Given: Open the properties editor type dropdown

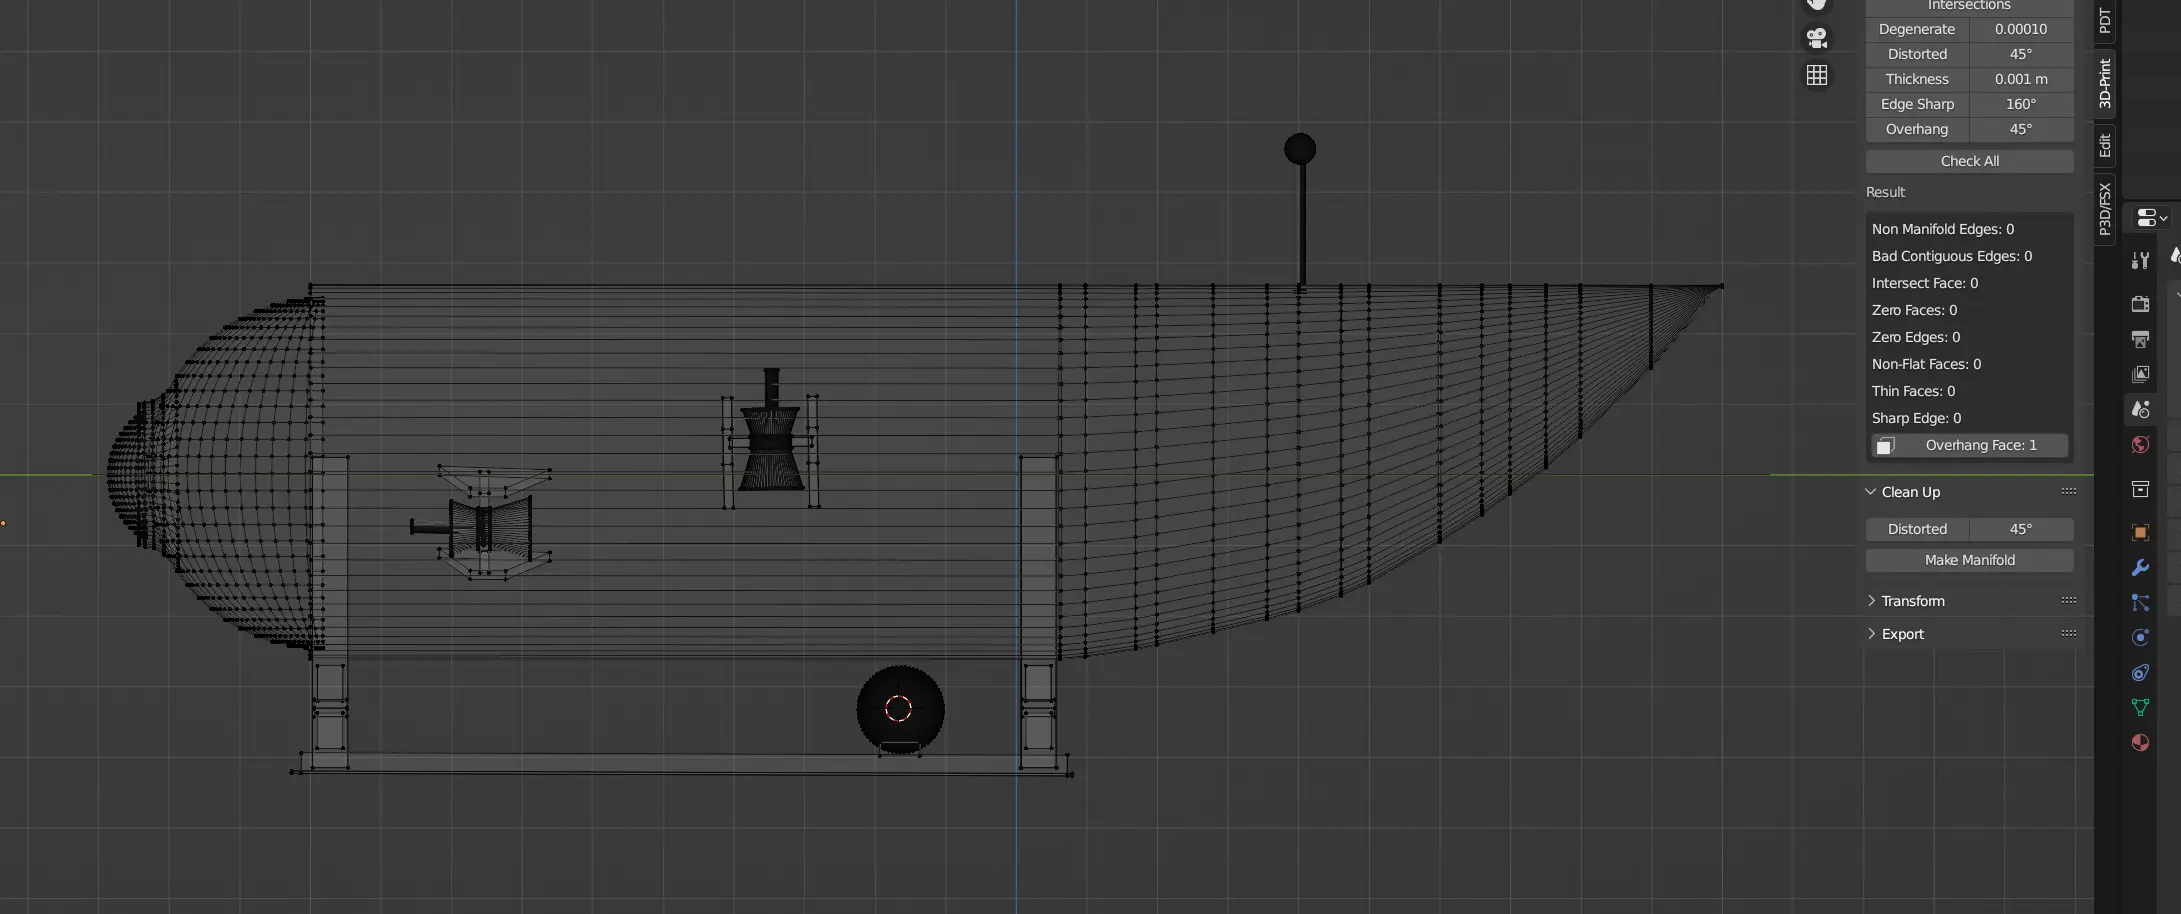Looking at the screenshot, I should [x=2151, y=217].
